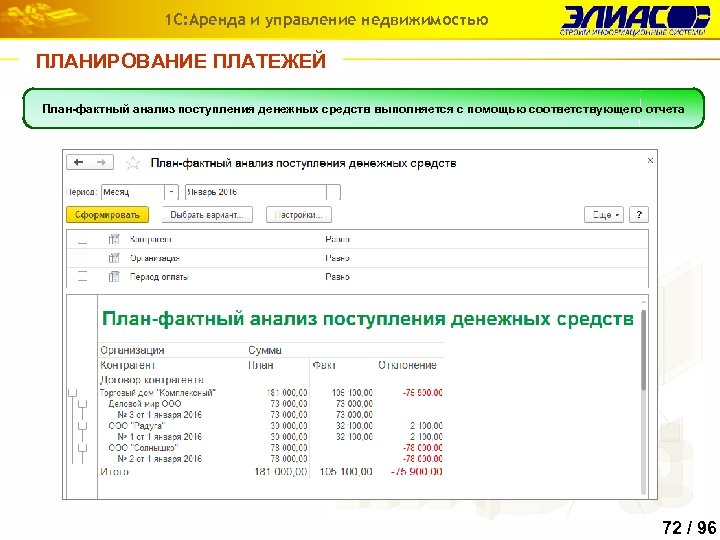Screen dimensions: 720x540
Task: Click the ЭЛИАС company logo
Action: pos(635,20)
